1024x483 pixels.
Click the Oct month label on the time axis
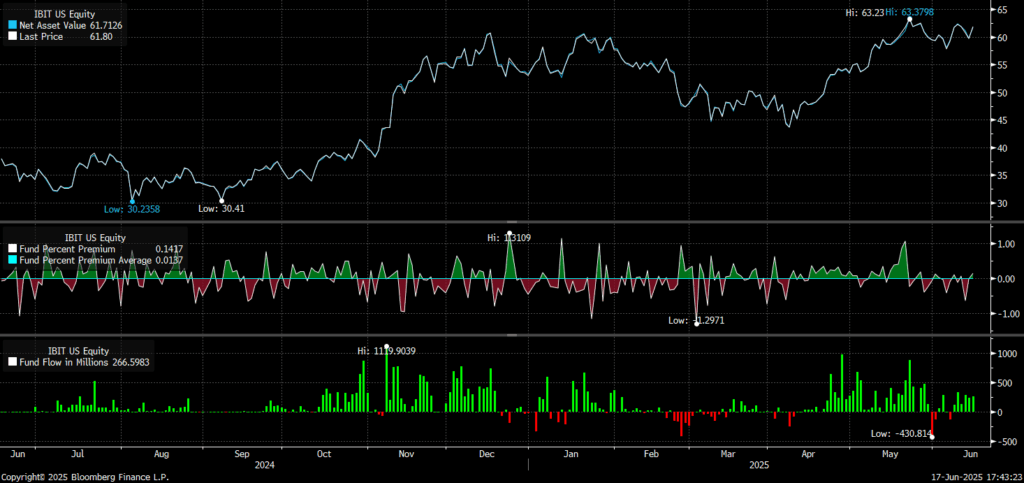[323, 453]
